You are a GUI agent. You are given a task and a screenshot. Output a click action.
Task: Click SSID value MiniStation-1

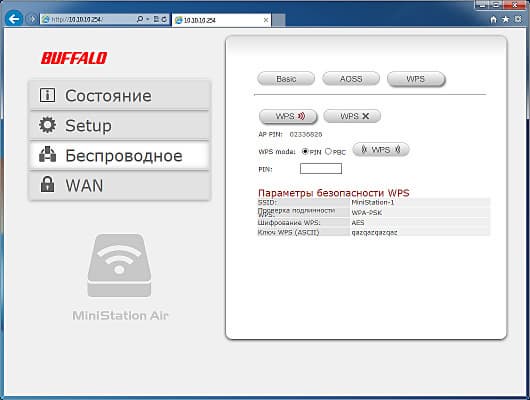pyautogui.click(x=373, y=203)
